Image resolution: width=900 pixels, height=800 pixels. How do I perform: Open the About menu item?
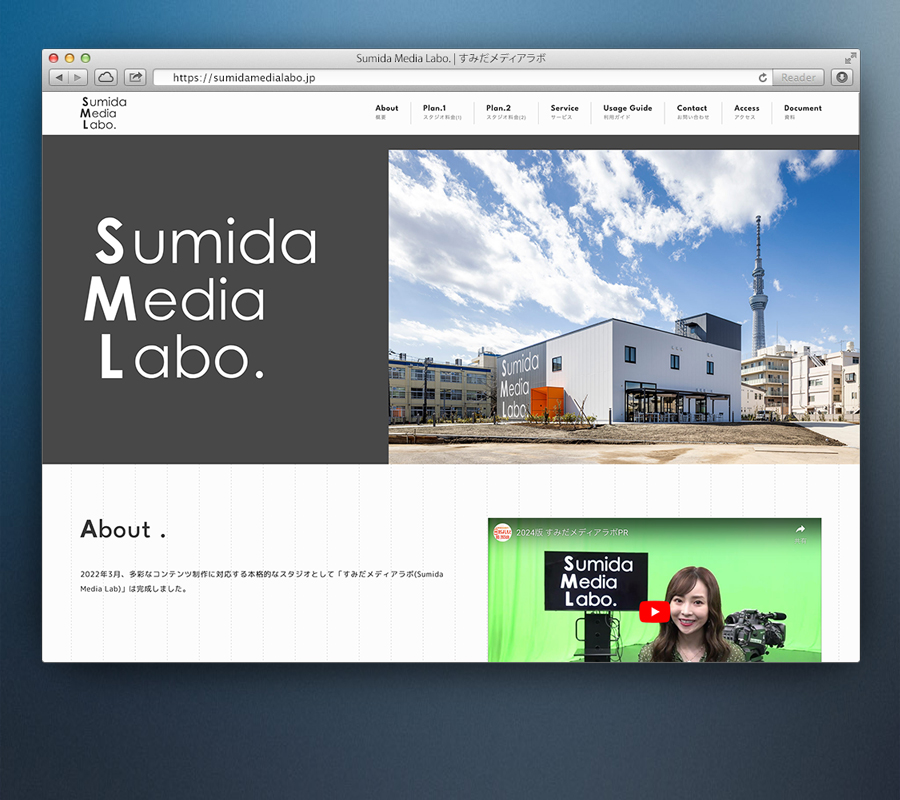pyautogui.click(x=386, y=112)
